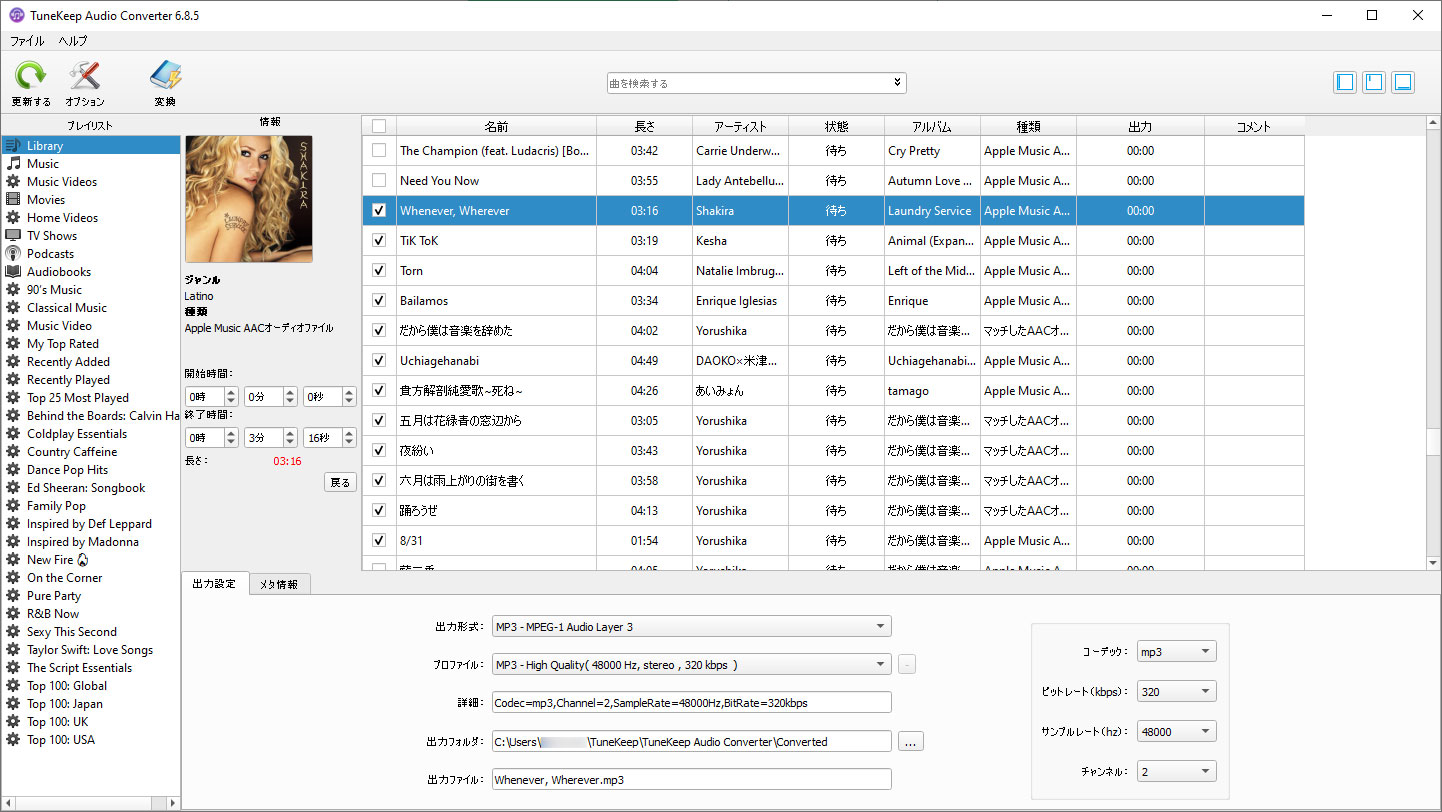Click the green refresh (更新する) toolbar icon
Image resolution: width=1442 pixels, height=812 pixels.
[31, 77]
